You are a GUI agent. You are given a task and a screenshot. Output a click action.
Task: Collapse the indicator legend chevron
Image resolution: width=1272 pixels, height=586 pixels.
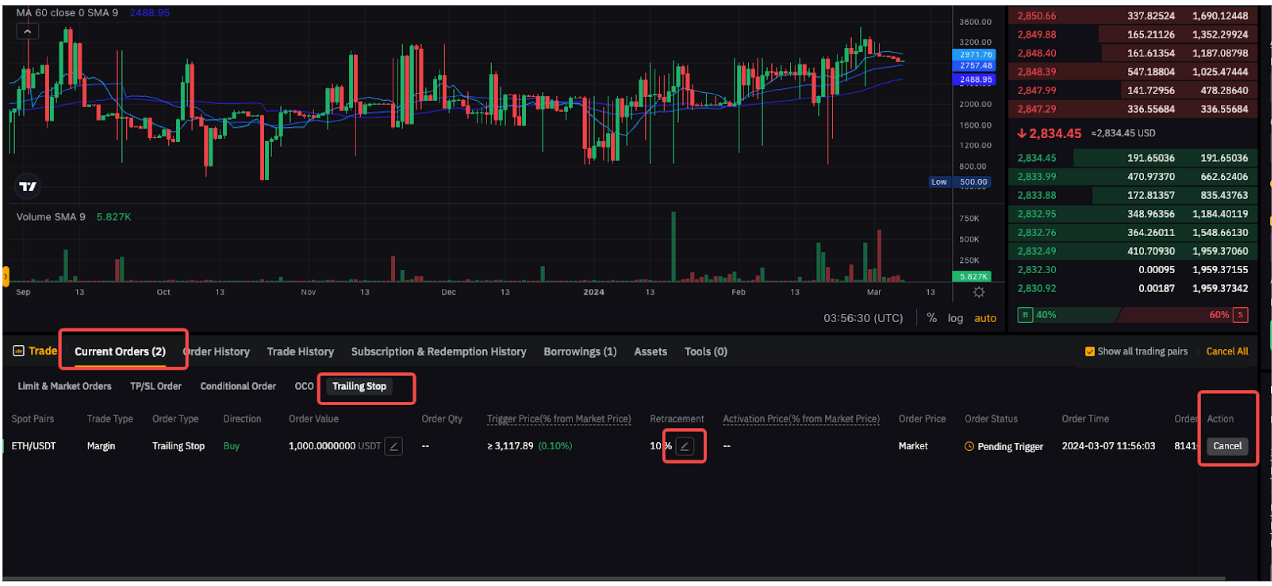(x=28, y=31)
